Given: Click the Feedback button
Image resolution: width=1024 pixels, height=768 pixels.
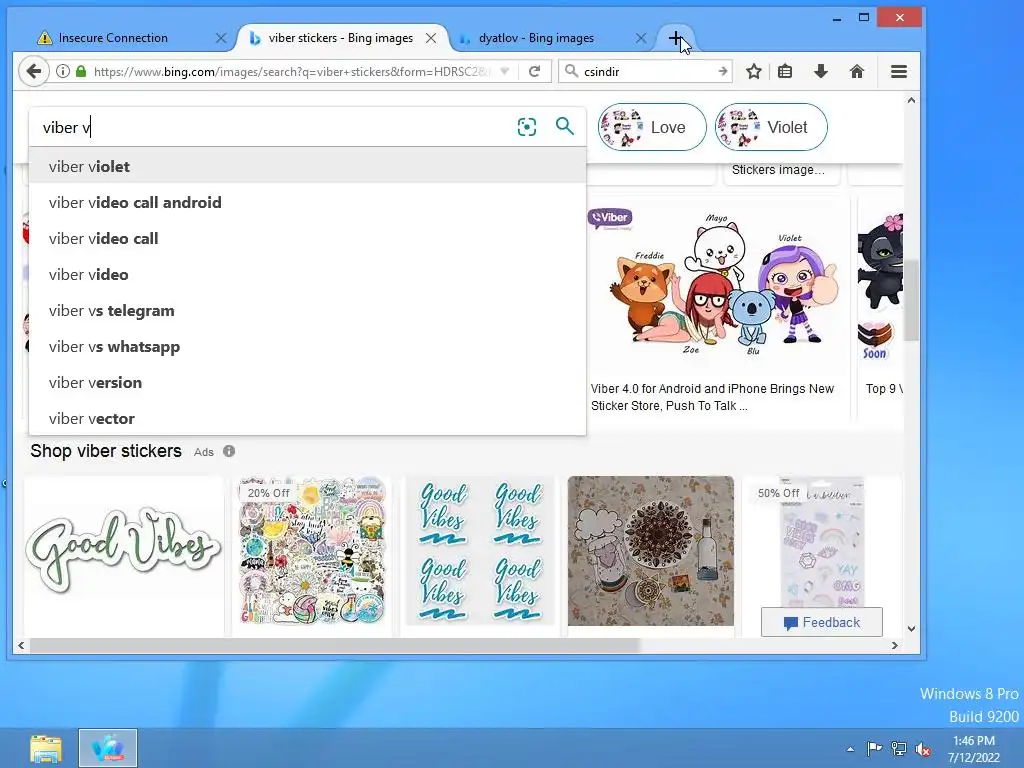Looking at the screenshot, I should 822,622.
